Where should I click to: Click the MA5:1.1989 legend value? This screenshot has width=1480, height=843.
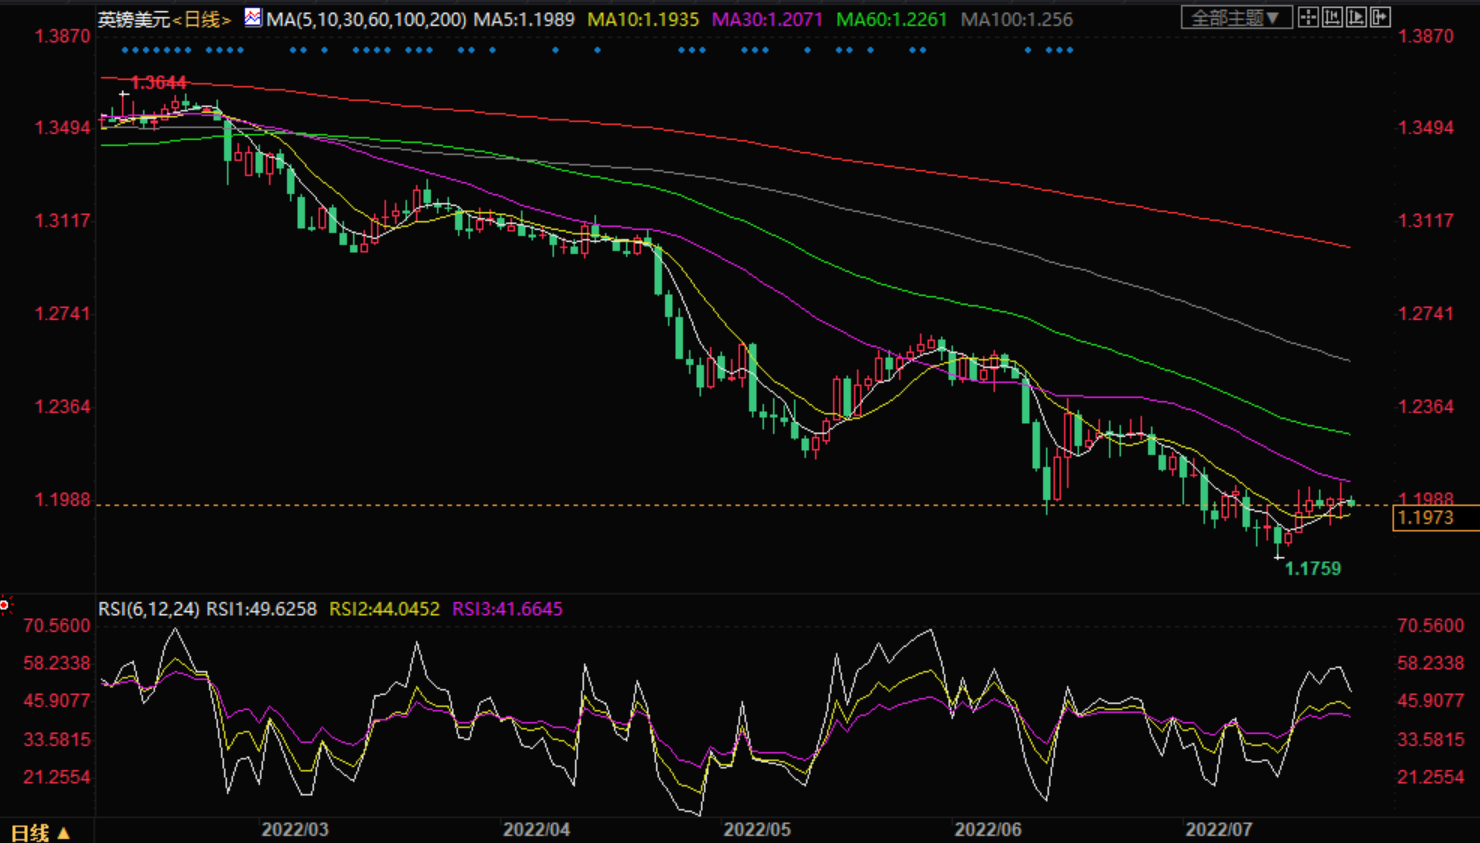523,19
